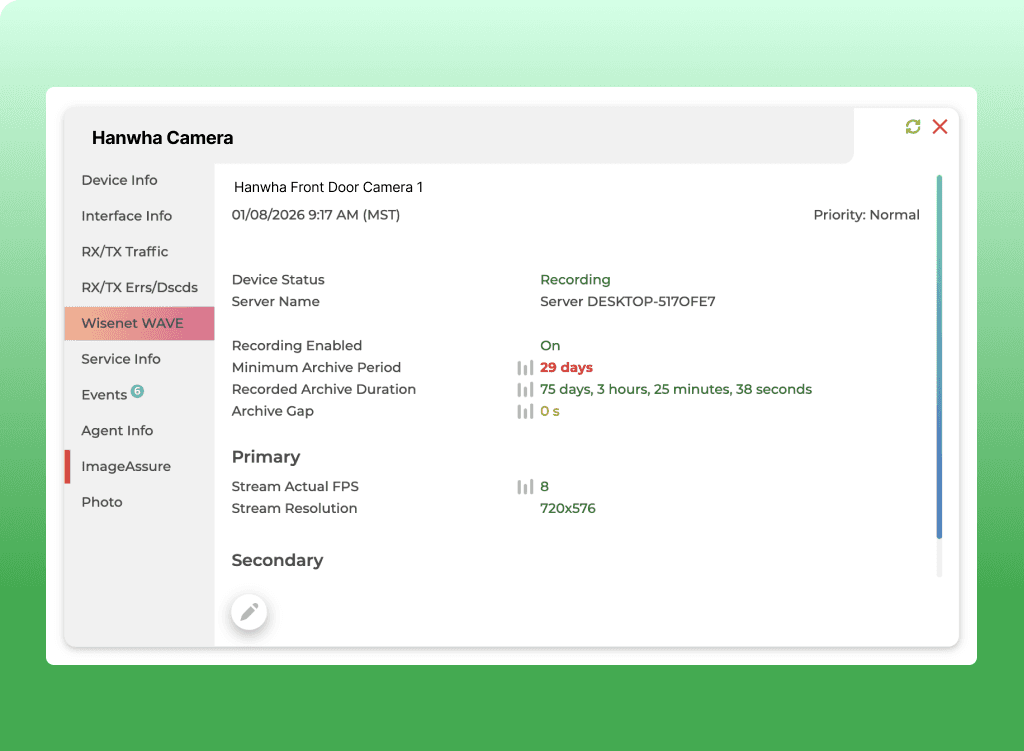Click the Priority: Normal label
This screenshot has height=751, width=1024.
click(867, 215)
